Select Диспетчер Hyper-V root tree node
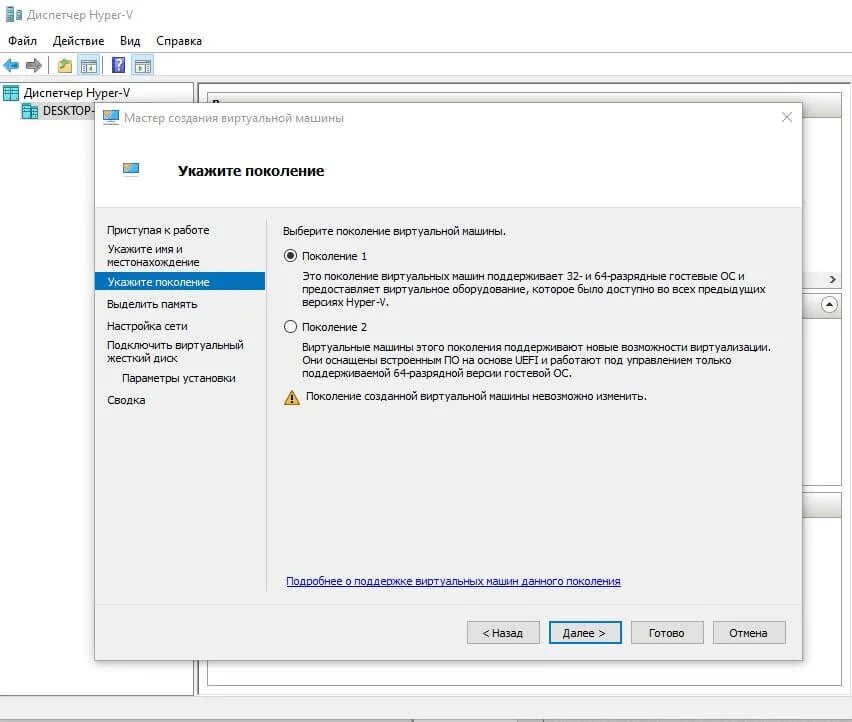 coord(77,93)
